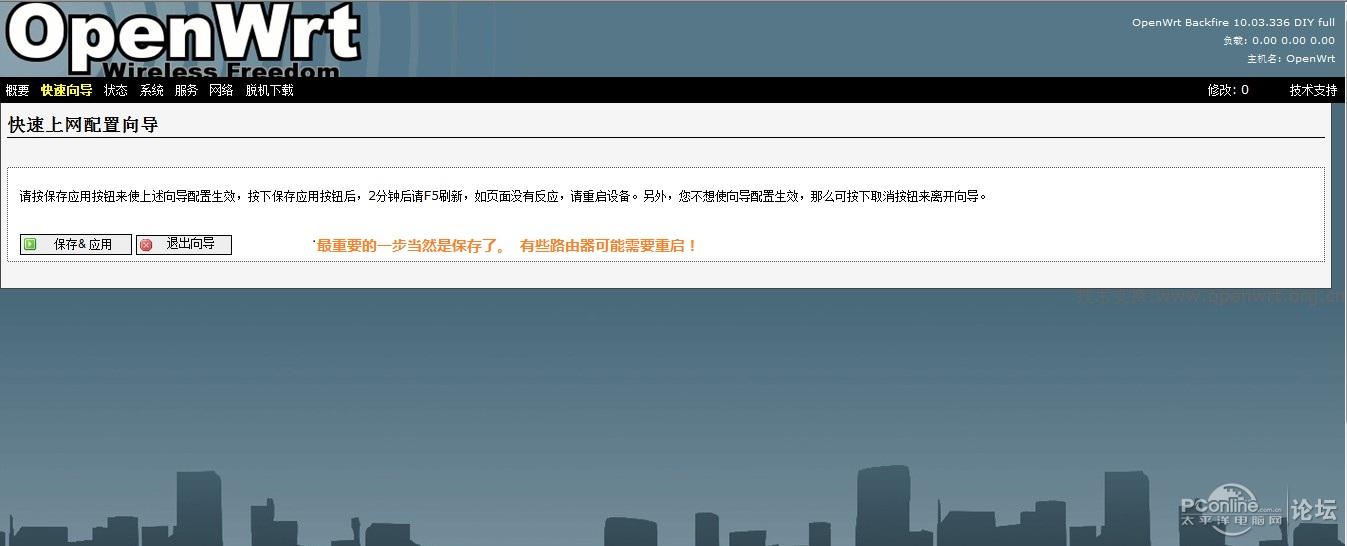Click the red cancel icon on the exit button
This screenshot has height=546, width=1347.
point(146,244)
